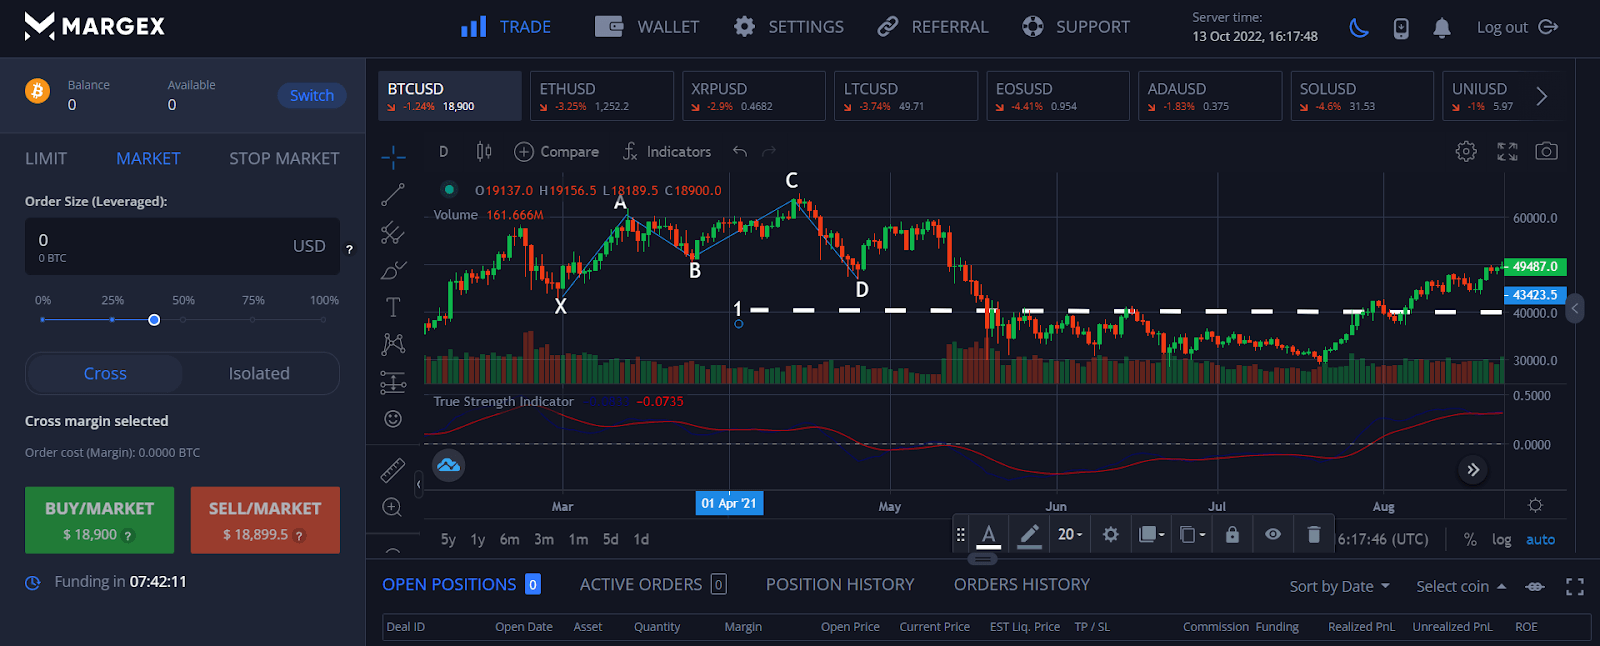
Task: Click the Order Size USD input field
Action: click(x=182, y=246)
